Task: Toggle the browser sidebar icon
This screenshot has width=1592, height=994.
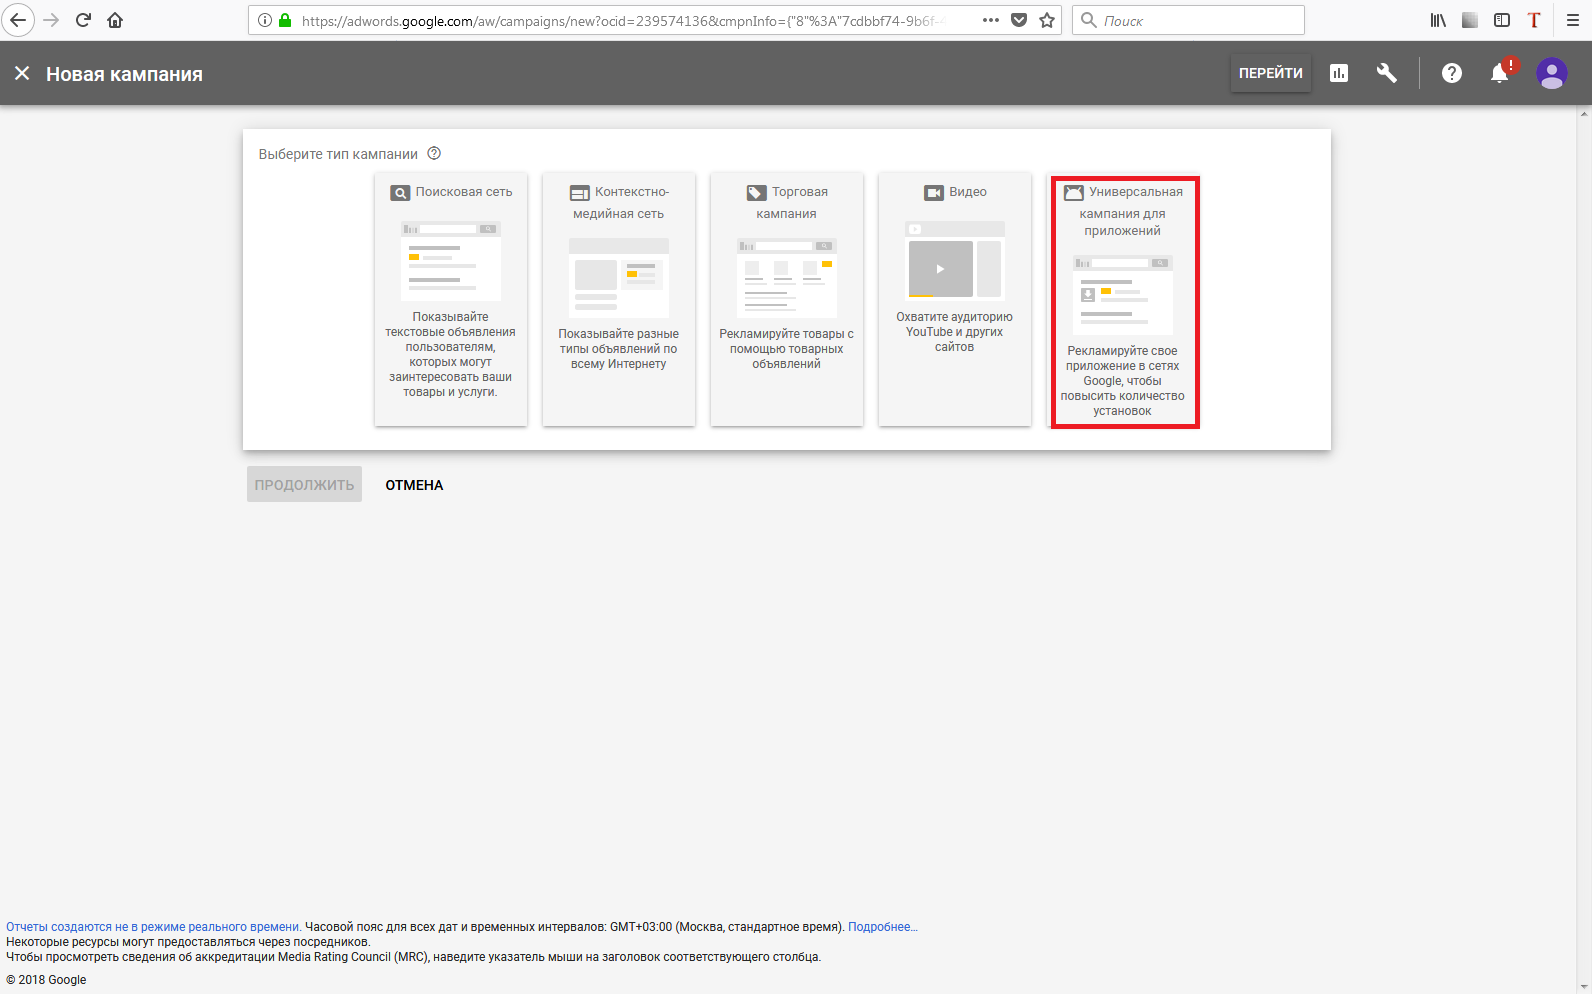Action: [x=1502, y=20]
